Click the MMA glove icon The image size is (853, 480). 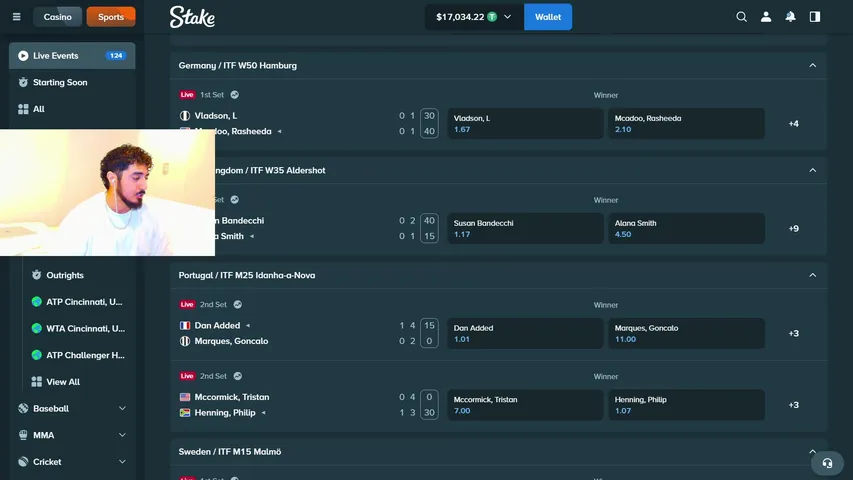click(23, 435)
